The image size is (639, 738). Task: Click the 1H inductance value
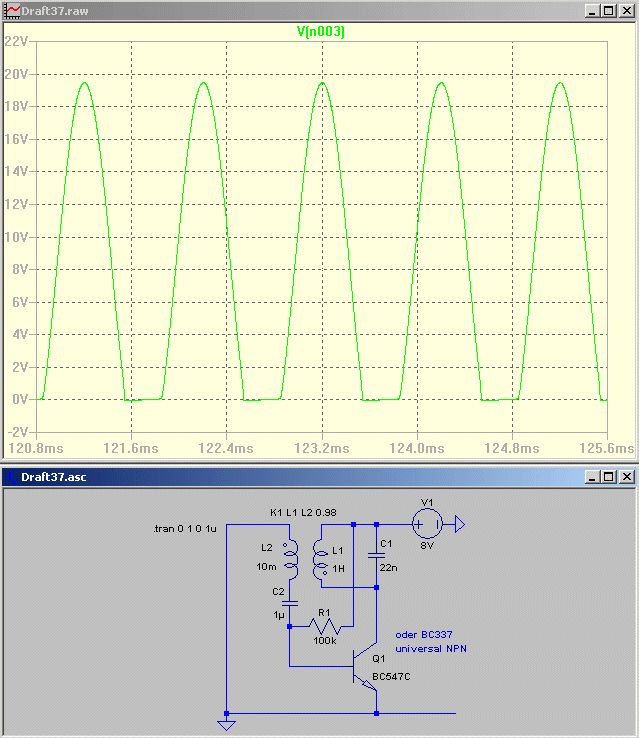tap(338, 569)
